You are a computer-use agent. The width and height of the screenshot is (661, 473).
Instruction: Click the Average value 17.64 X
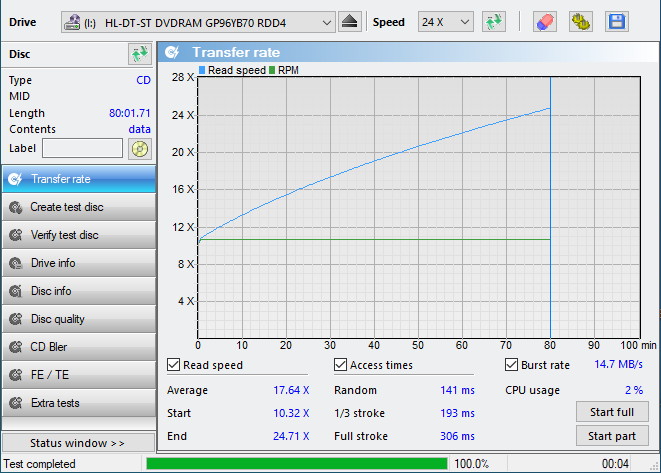pyautogui.click(x=291, y=390)
